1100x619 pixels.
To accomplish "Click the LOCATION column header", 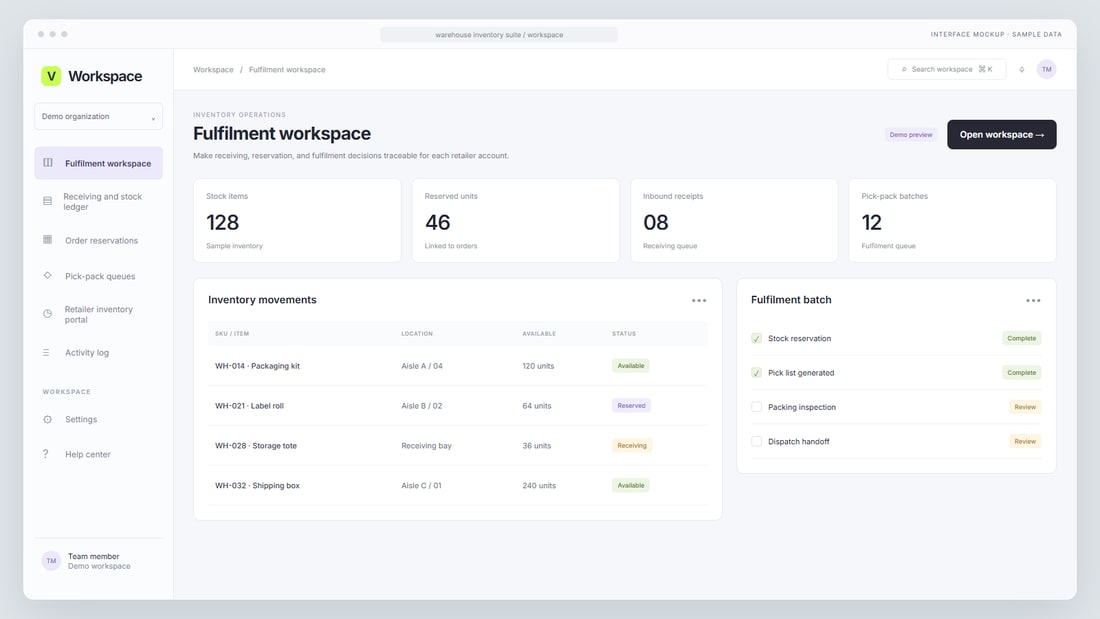I will coord(417,333).
